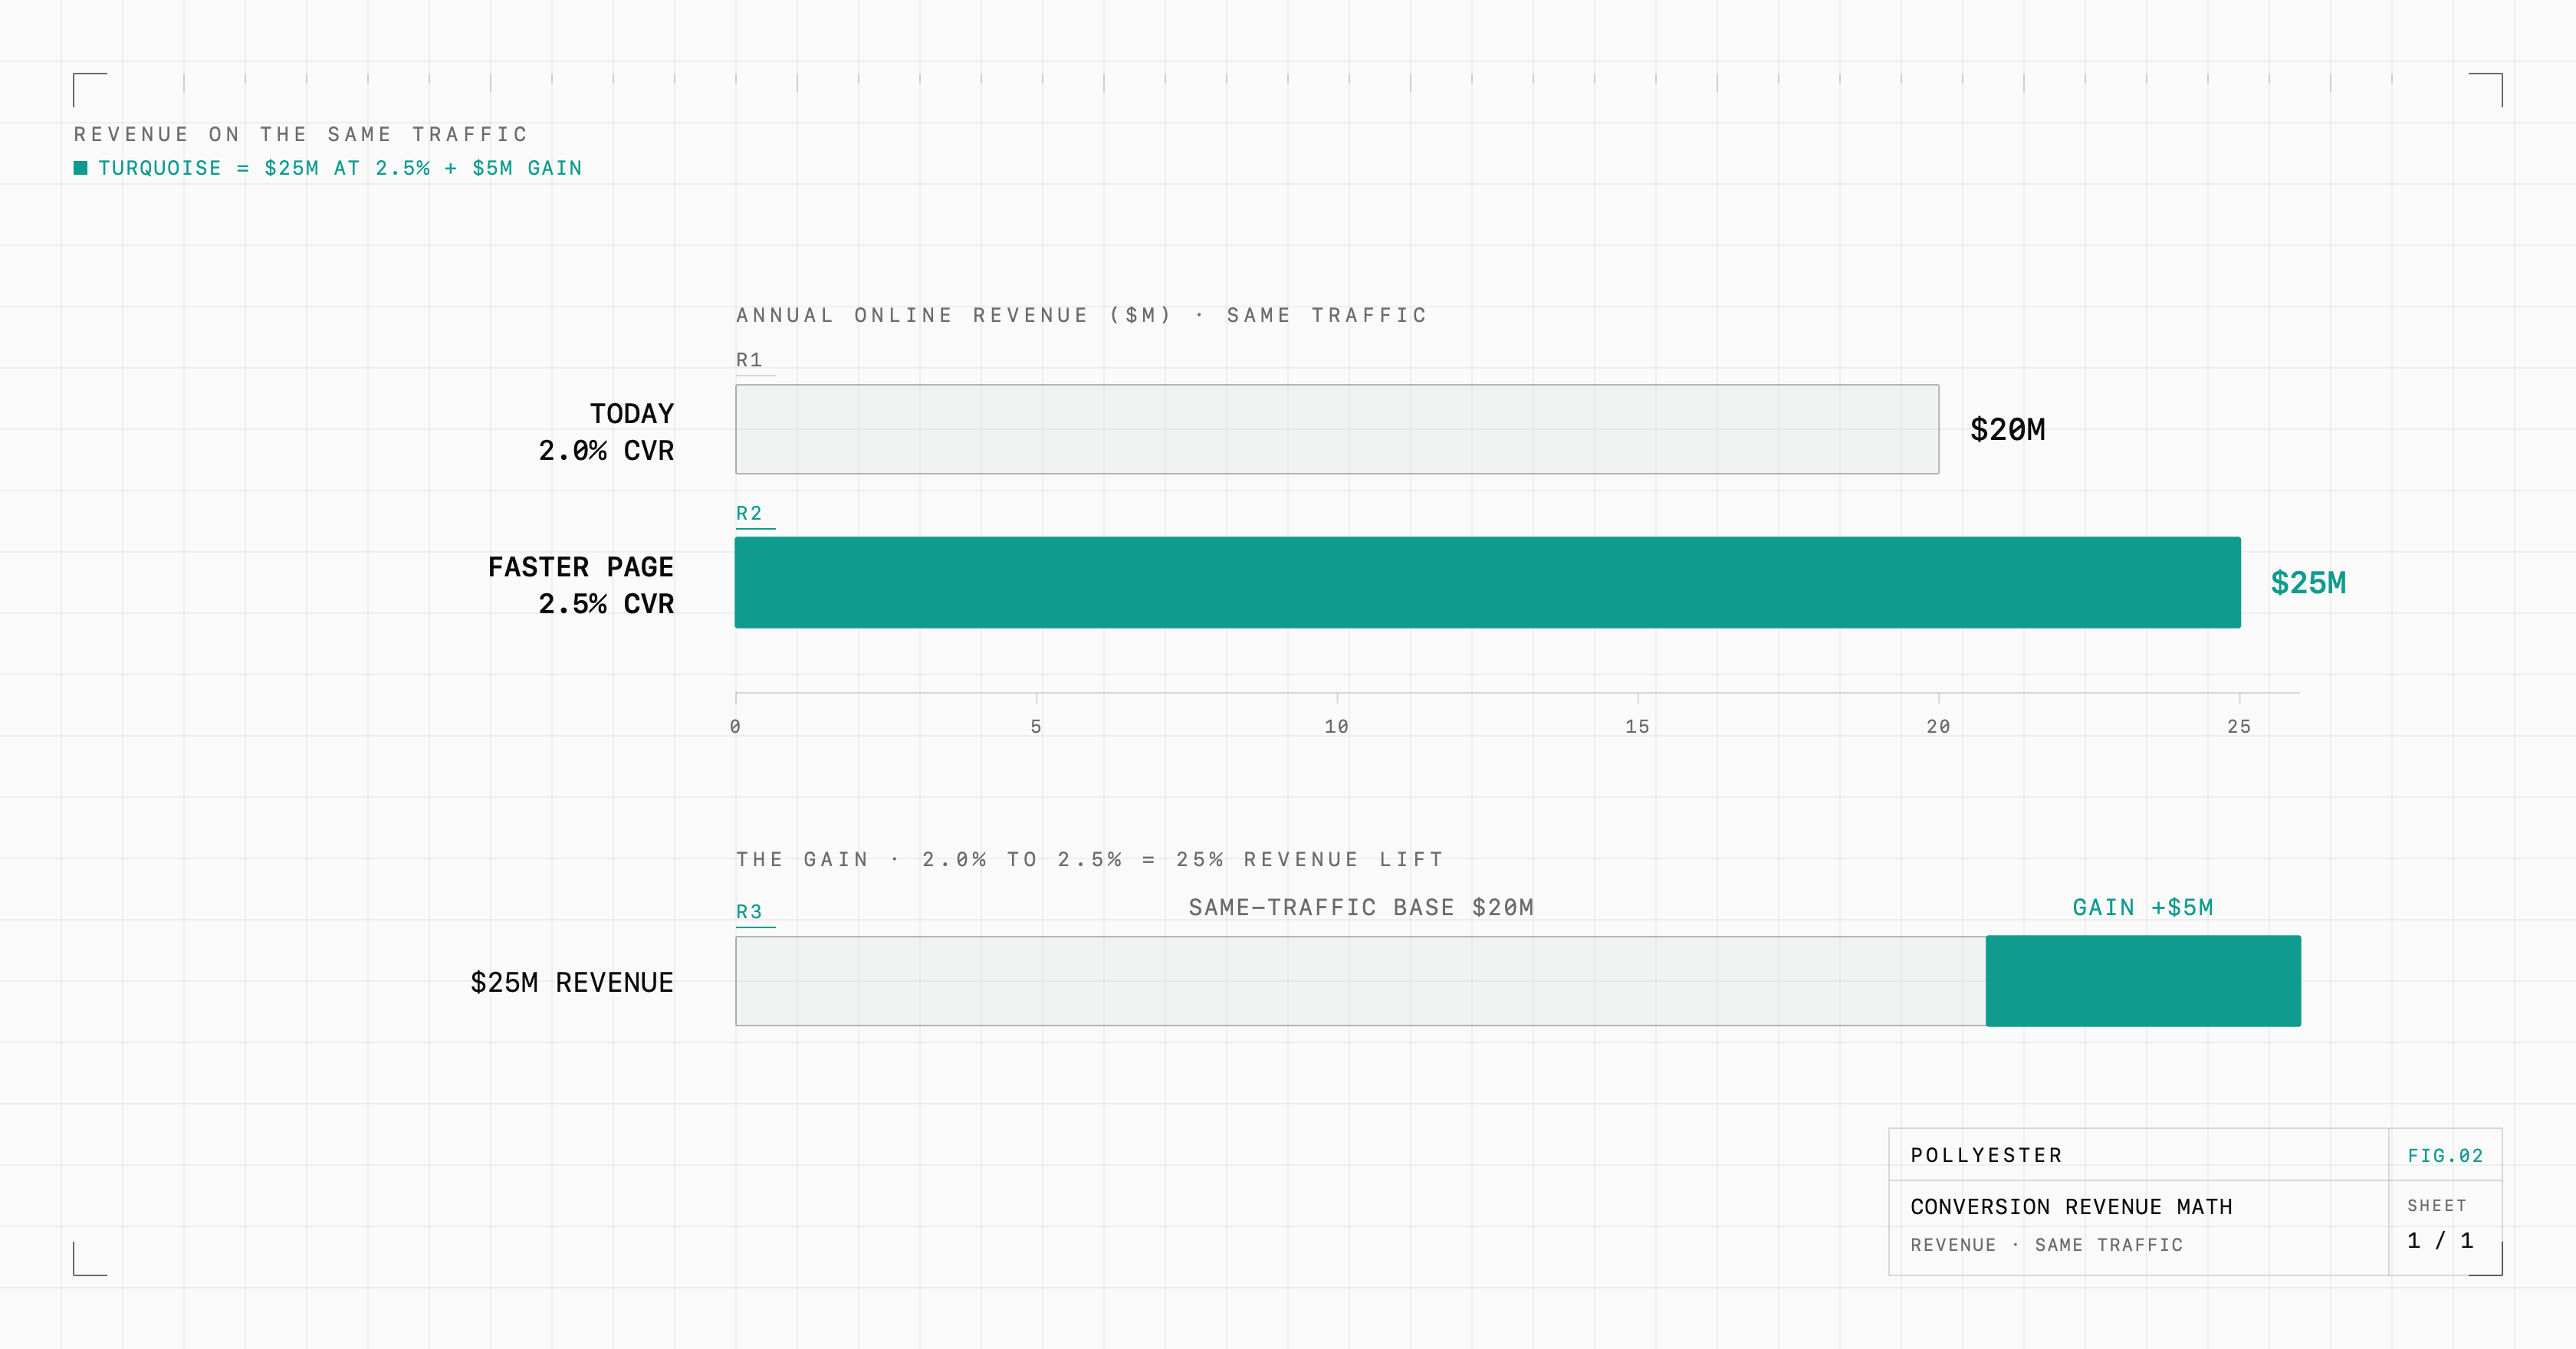Image resolution: width=2576 pixels, height=1349 pixels.
Task: Click the turquoise $25M value label
Action: (2308, 583)
